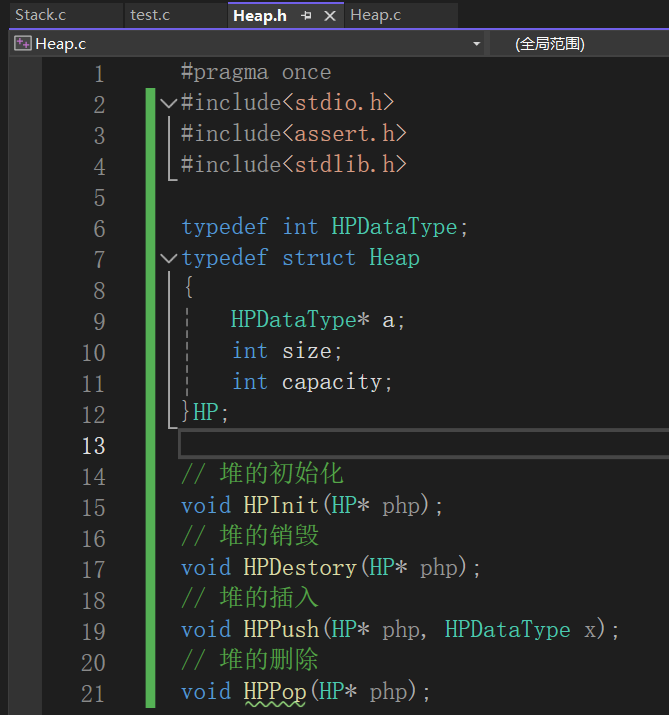Click HPDataType in the int typedef line

pyautogui.click(x=394, y=227)
